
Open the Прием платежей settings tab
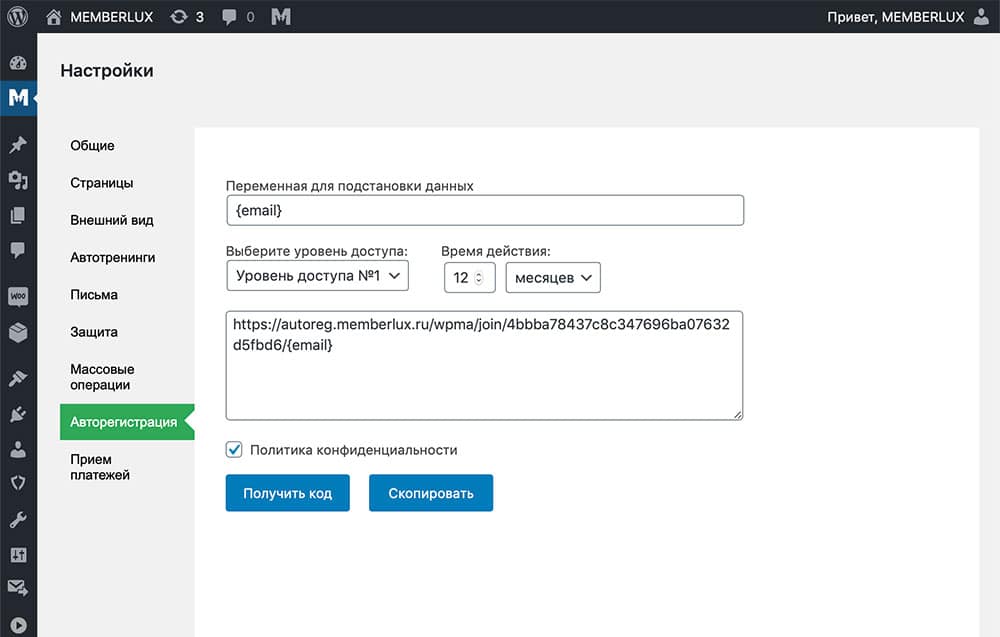[100, 467]
